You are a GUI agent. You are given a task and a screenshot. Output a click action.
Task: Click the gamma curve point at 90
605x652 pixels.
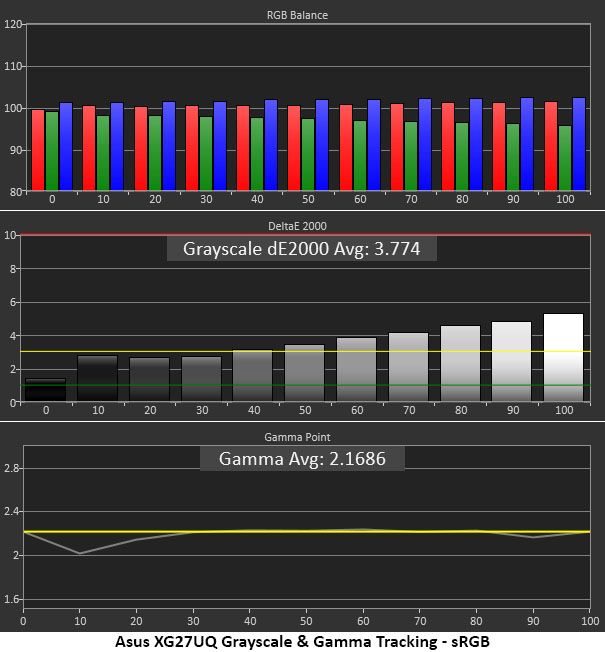533,537
